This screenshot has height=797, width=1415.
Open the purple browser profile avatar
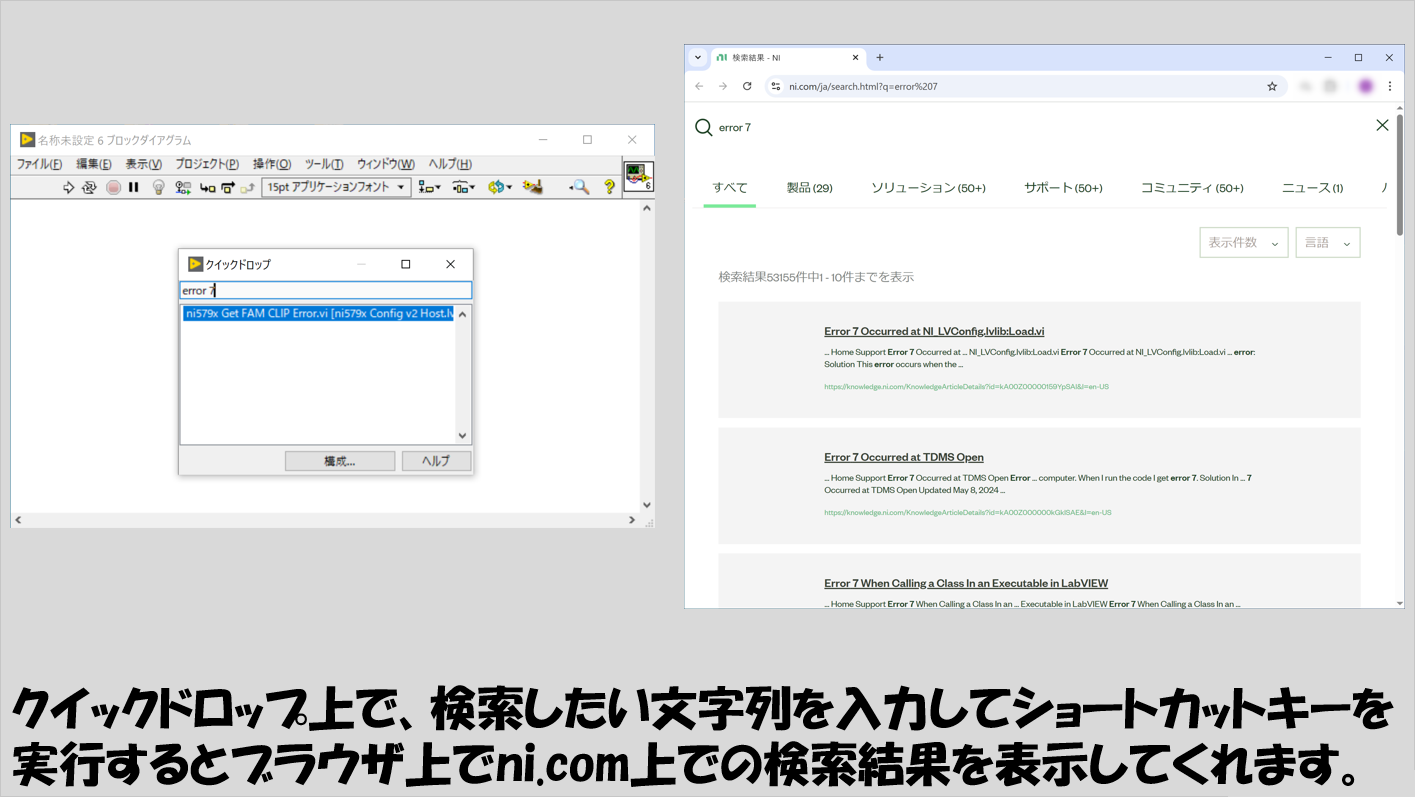click(x=1365, y=87)
